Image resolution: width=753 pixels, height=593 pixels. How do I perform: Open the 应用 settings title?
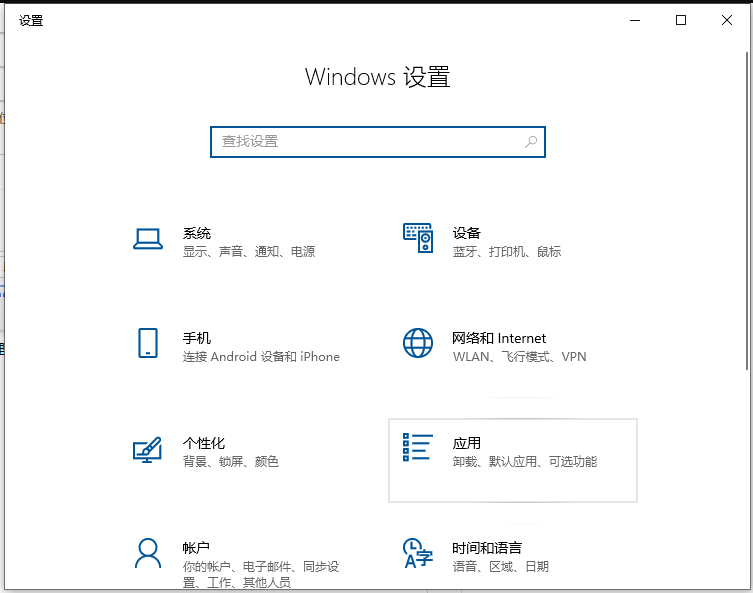coord(467,443)
